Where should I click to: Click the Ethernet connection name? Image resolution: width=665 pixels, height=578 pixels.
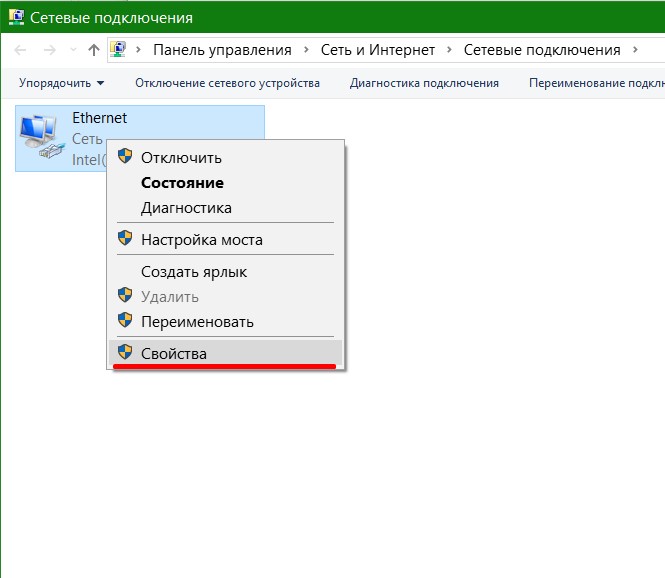(x=99, y=118)
